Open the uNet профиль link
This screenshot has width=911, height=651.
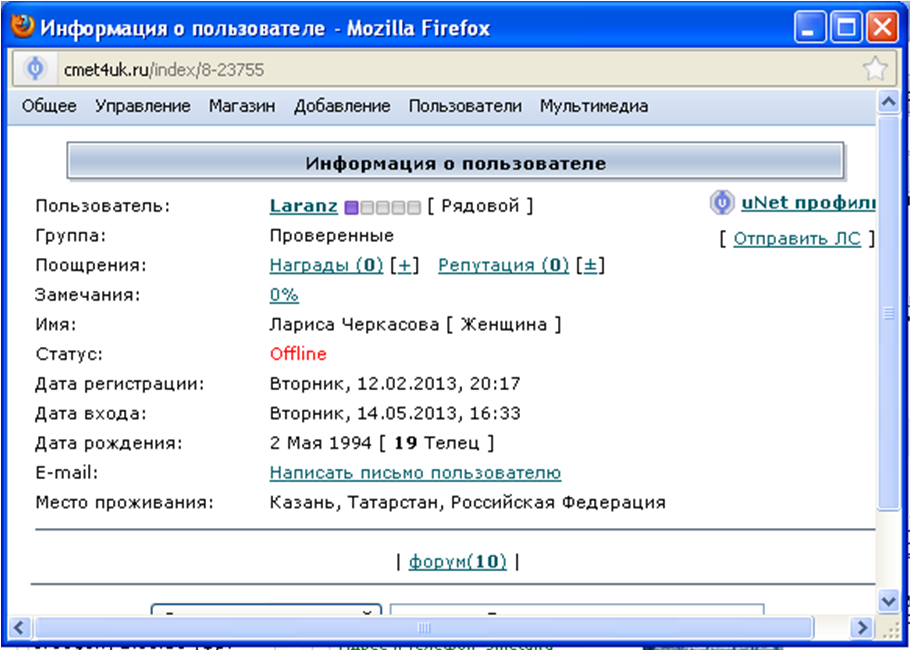click(808, 203)
